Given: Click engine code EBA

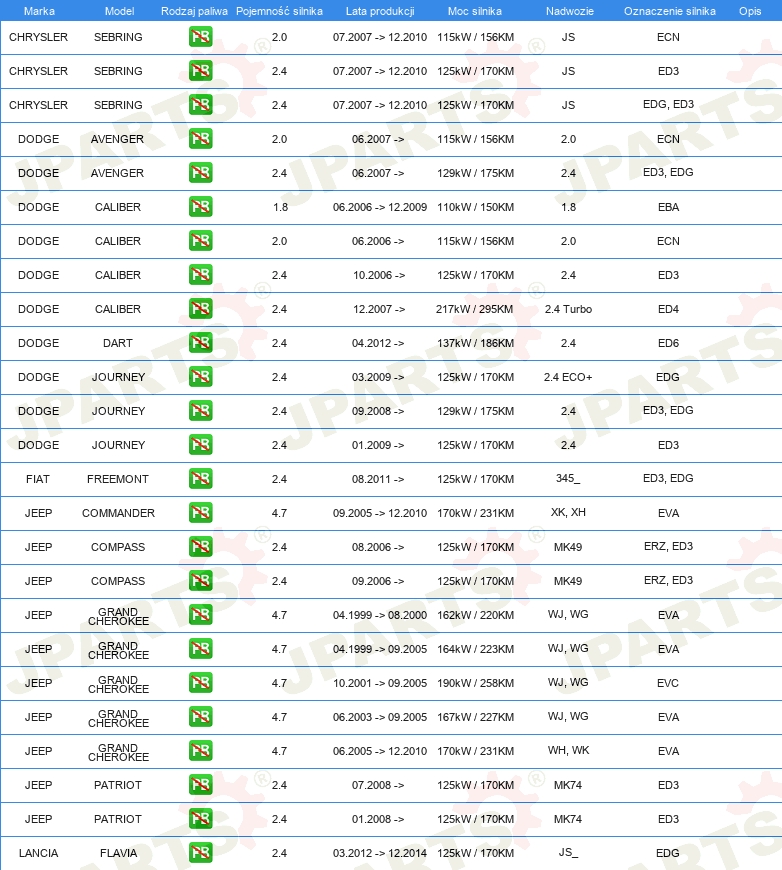Looking at the screenshot, I should tap(668, 207).
